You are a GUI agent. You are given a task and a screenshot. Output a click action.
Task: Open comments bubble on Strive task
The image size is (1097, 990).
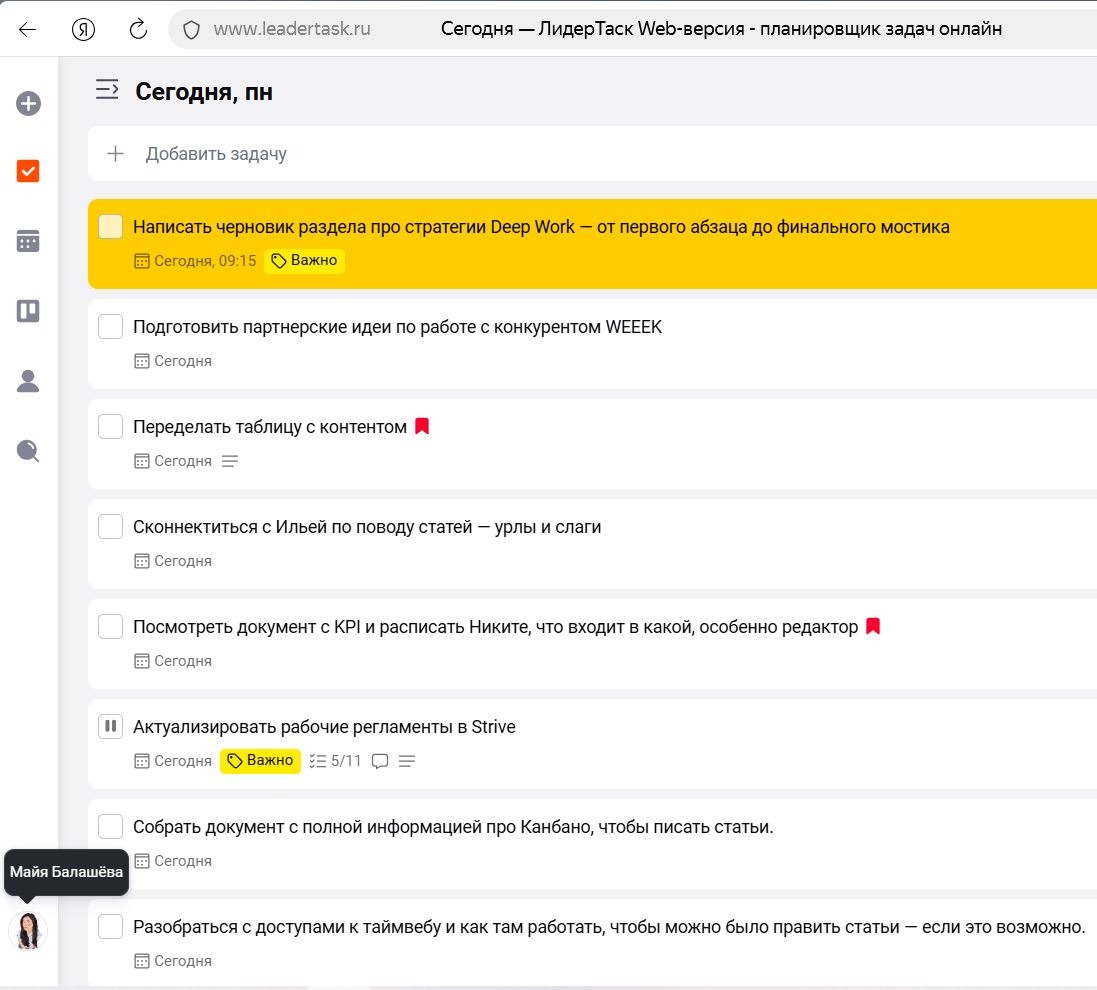(380, 761)
